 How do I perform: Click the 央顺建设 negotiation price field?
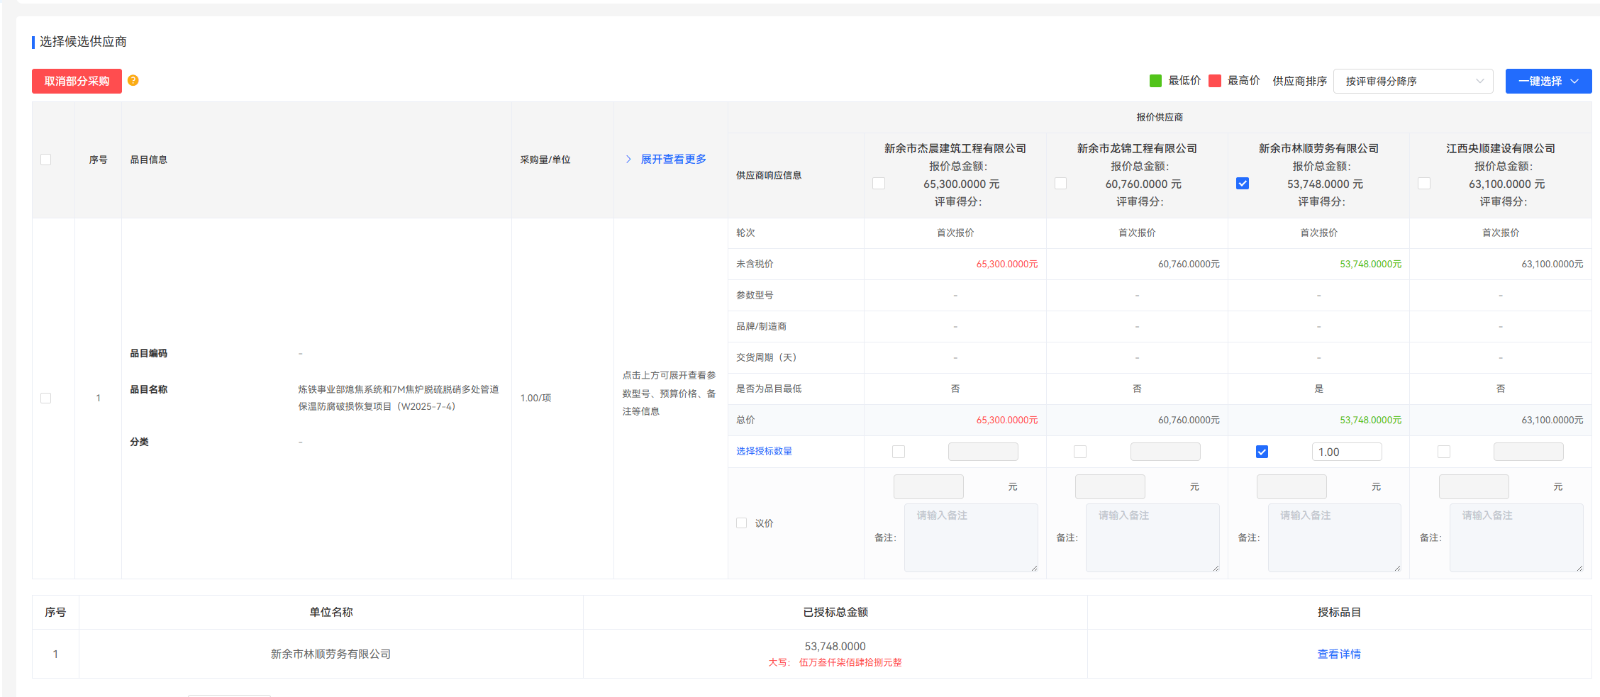click(1474, 487)
